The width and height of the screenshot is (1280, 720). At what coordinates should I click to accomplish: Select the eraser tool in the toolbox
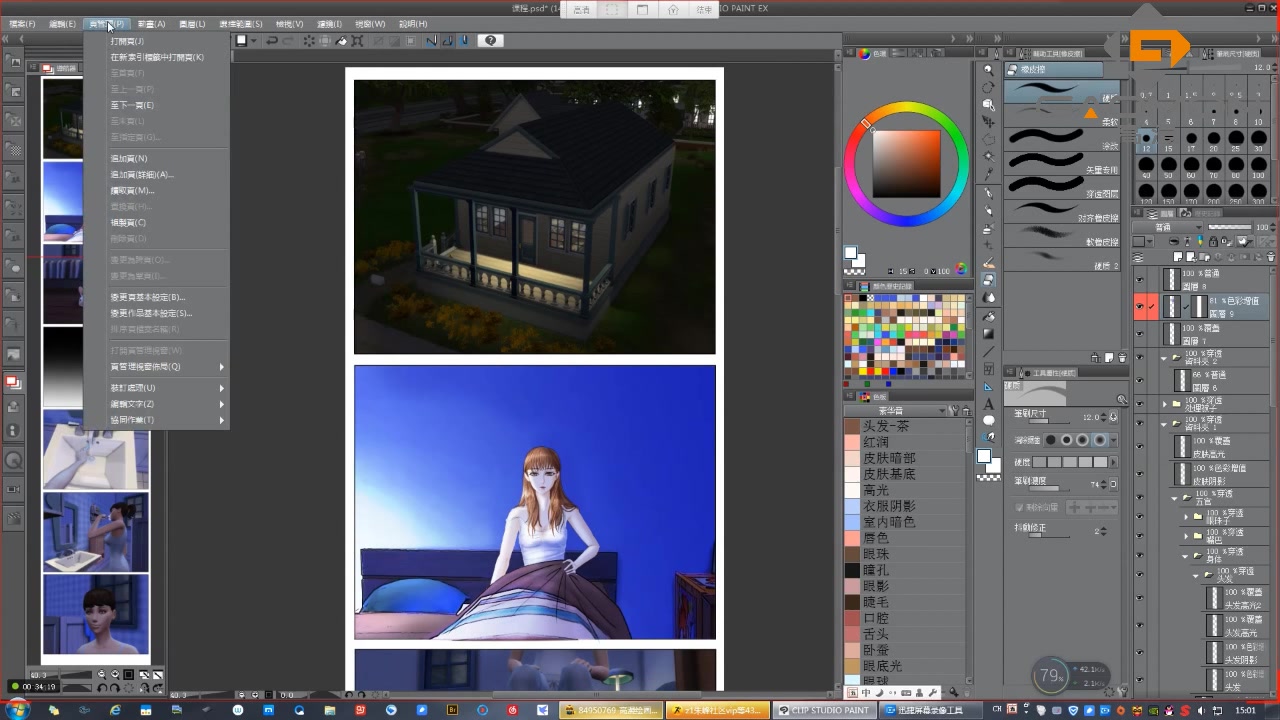pos(989,280)
